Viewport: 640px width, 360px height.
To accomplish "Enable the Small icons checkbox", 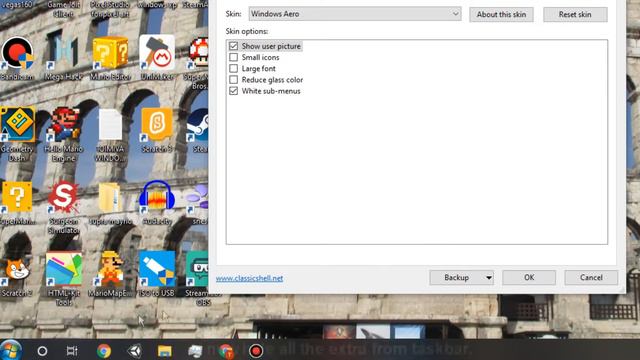I will [x=233, y=57].
